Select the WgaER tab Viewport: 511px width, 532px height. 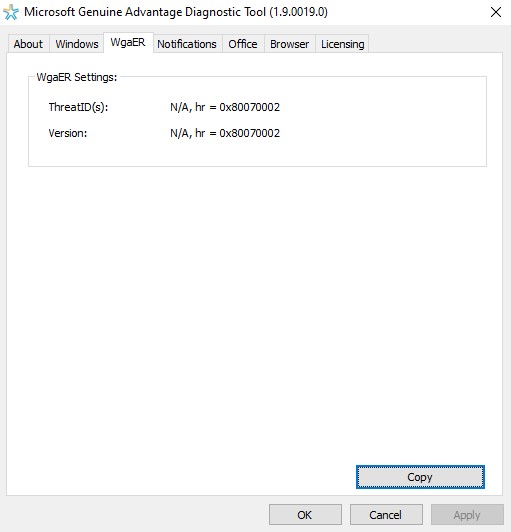click(x=128, y=43)
